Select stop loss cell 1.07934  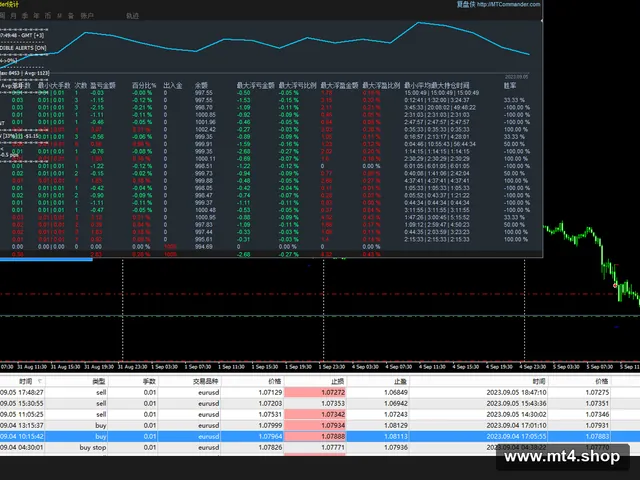click(315, 426)
